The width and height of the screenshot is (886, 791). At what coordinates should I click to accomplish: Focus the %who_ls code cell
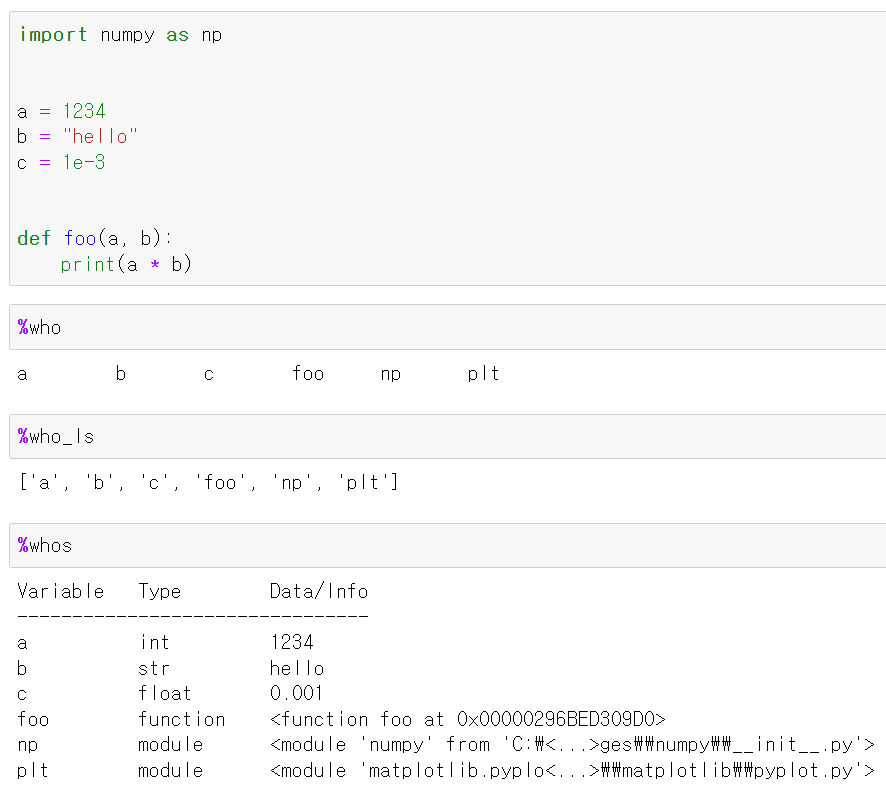[448, 436]
